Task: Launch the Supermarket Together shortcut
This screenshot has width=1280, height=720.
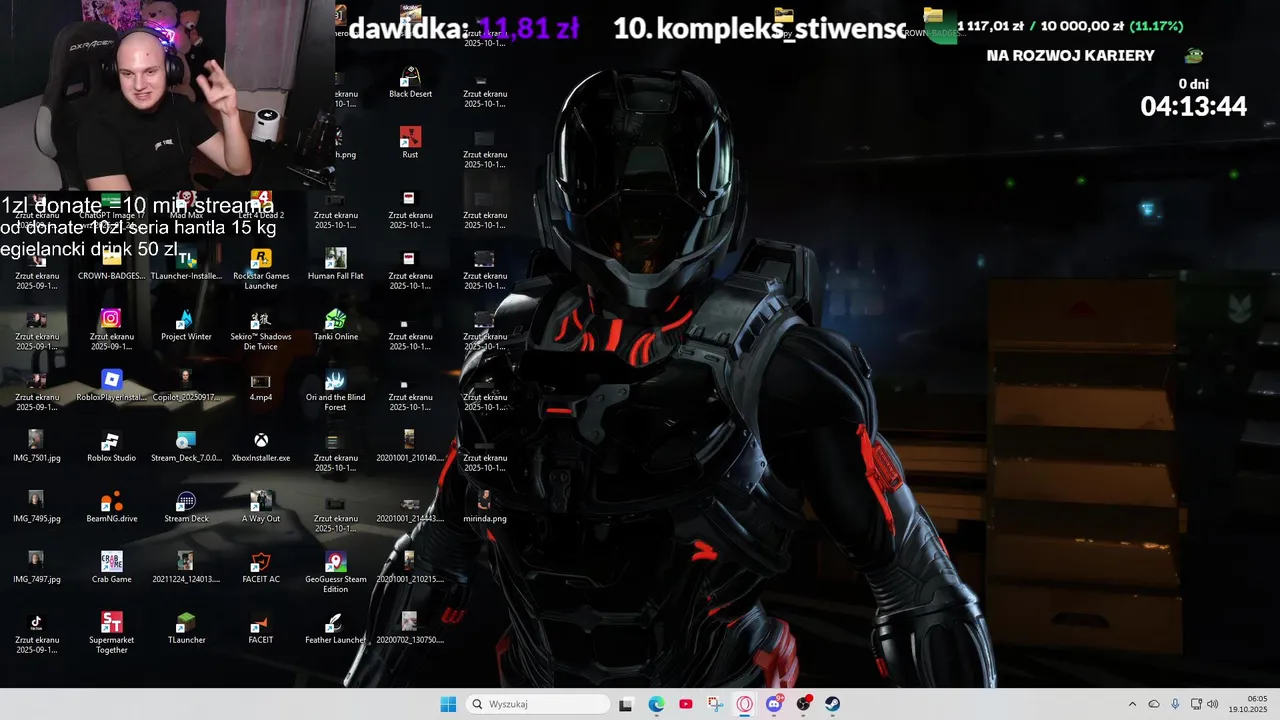Action: [112, 634]
